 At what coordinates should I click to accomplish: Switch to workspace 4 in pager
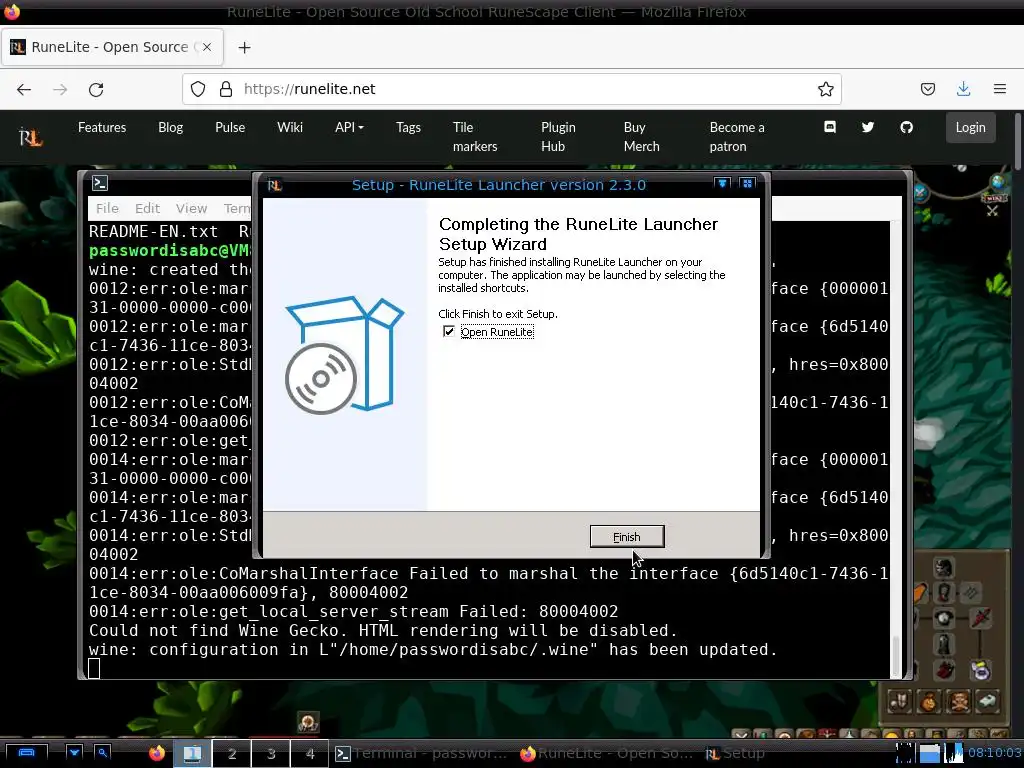click(x=310, y=753)
